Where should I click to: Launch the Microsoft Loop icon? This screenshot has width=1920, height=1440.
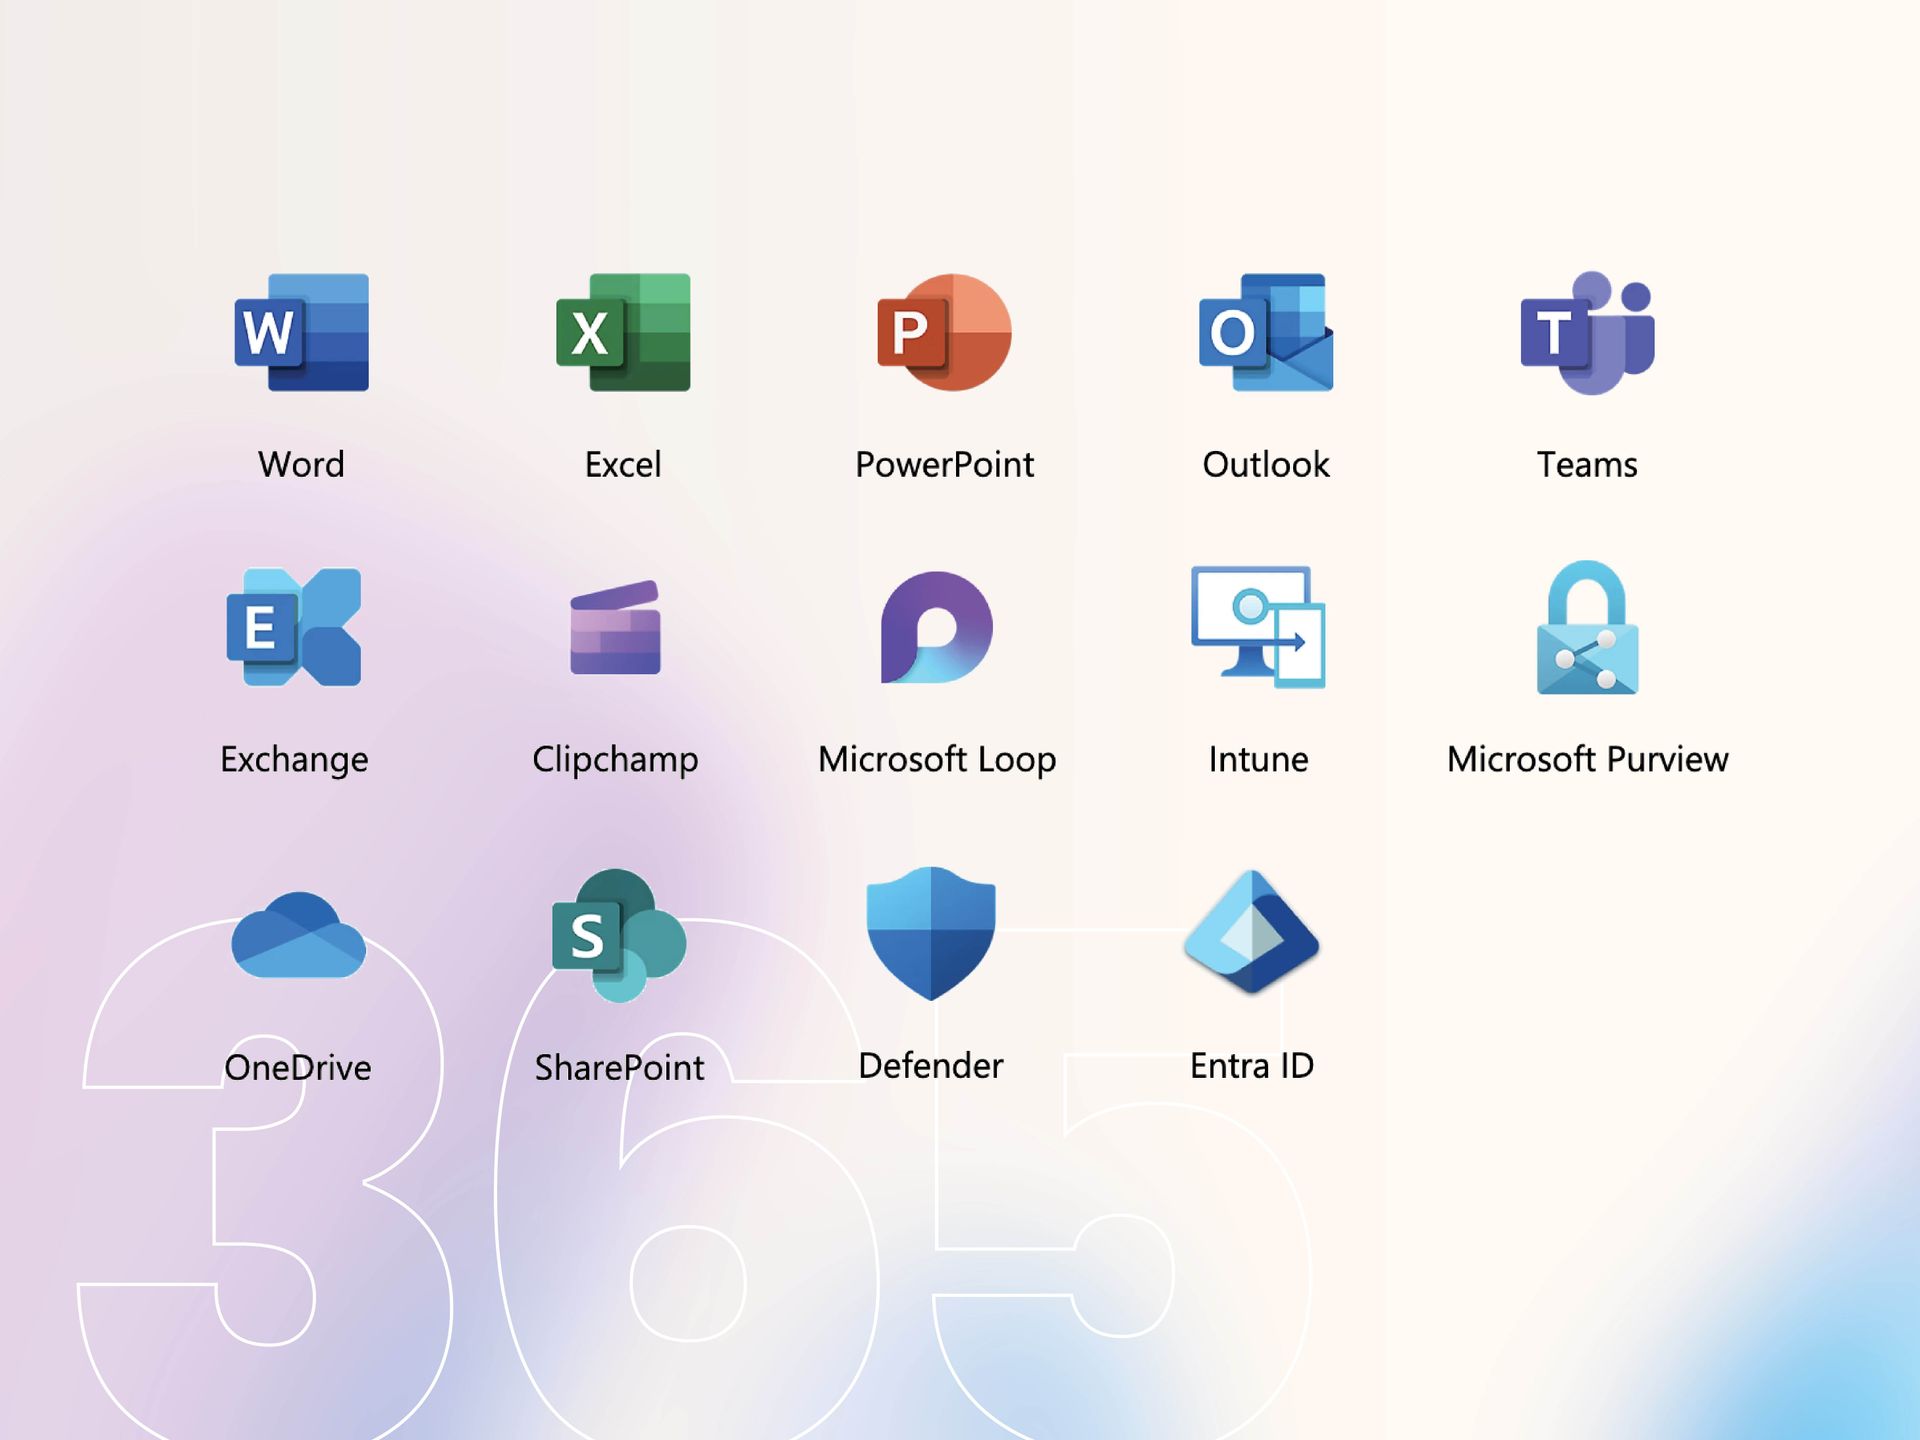tap(937, 627)
